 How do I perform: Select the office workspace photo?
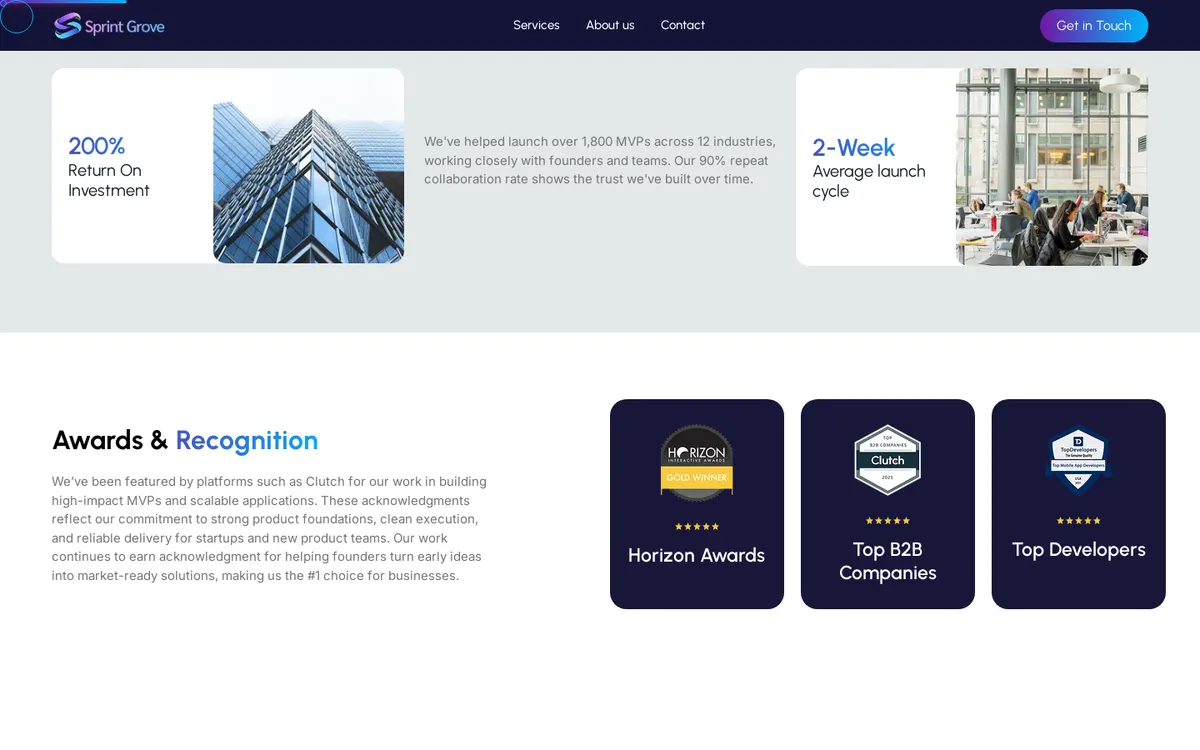pyautogui.click(x=1052, y=167)
